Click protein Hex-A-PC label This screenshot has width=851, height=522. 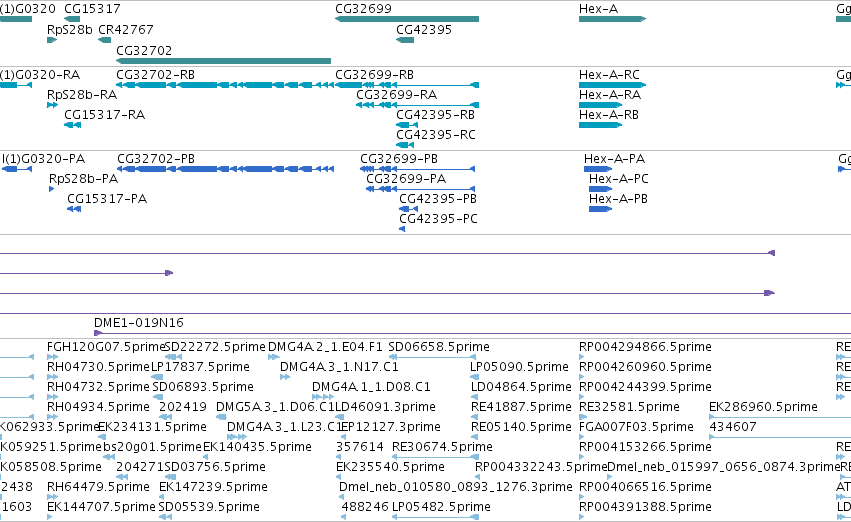point(619,179)
